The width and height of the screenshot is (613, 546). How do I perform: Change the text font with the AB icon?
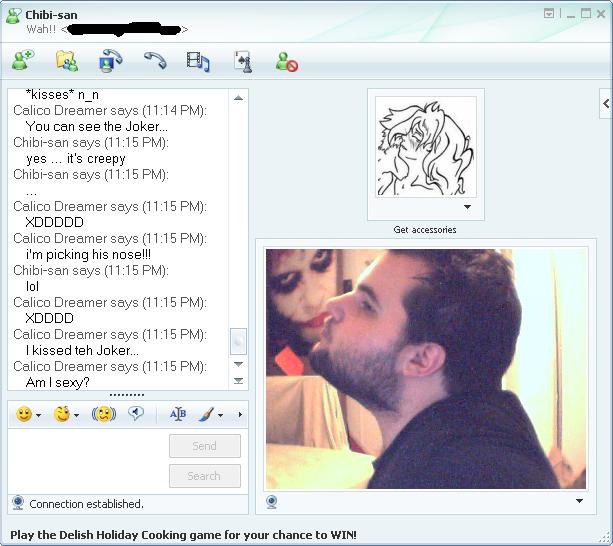[178, 414]
